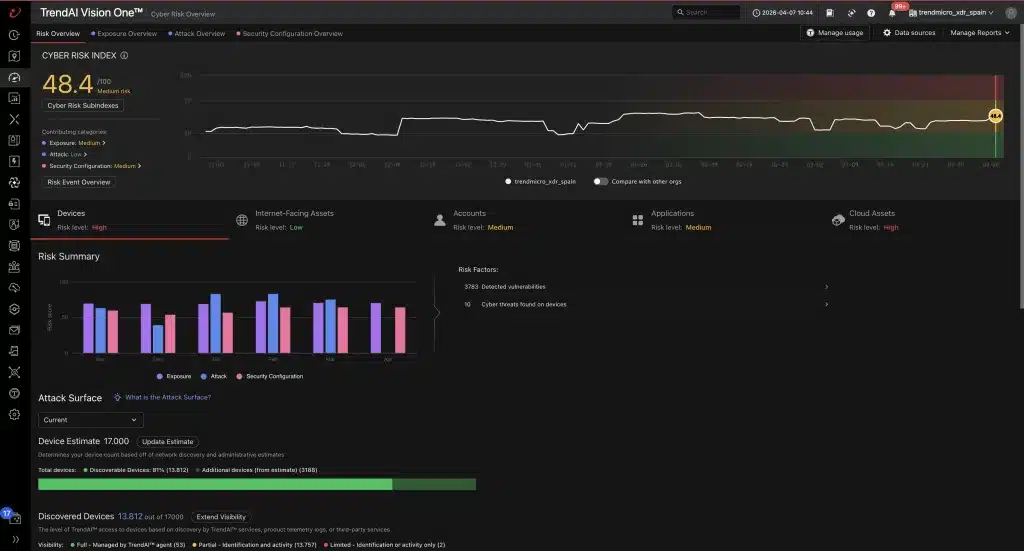Open the Manage Reports dropdown
This screenshot has width=1024, height=551.
click(x=980, y=33)
